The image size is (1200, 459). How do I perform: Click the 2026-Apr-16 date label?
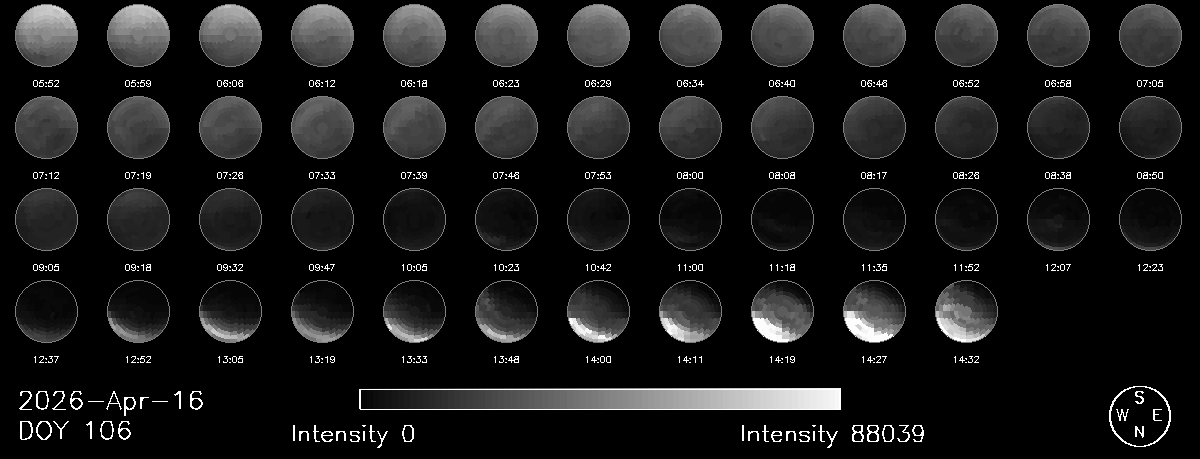pyautogui.click(x=111, y=401)
